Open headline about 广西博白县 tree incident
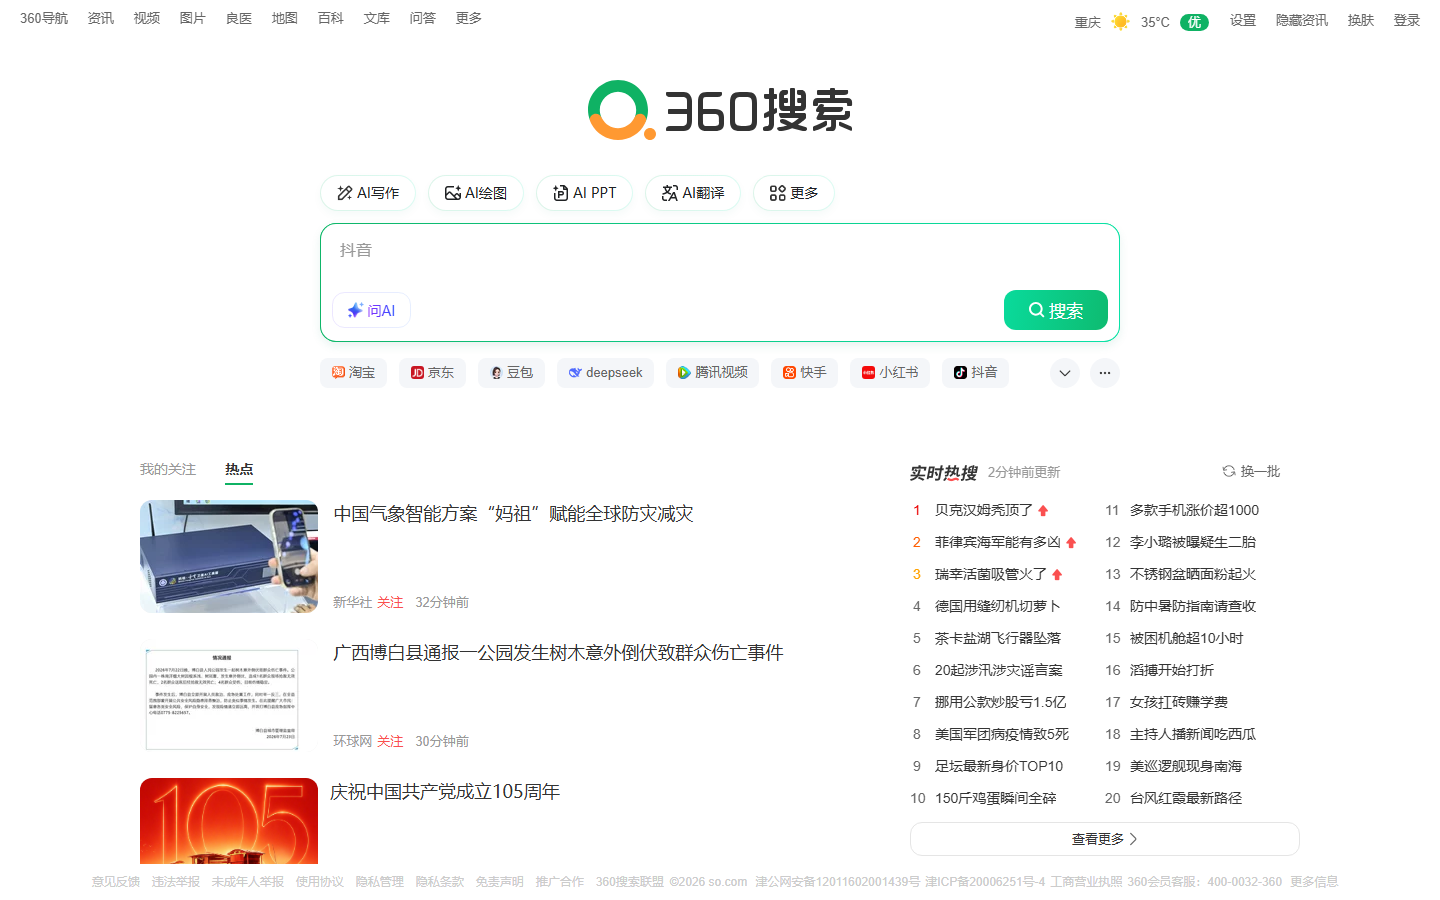Screen dimensions: 1440x900 [558, 653]
